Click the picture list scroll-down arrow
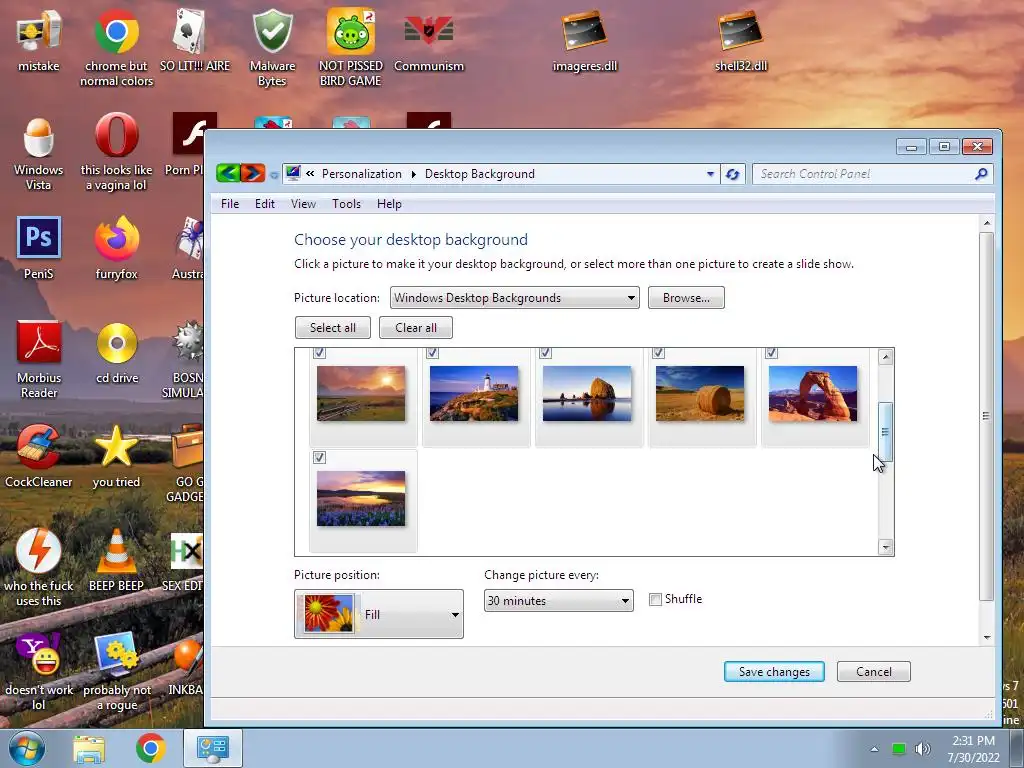The height and width of the screenshot is (768, 1024). 886,547
